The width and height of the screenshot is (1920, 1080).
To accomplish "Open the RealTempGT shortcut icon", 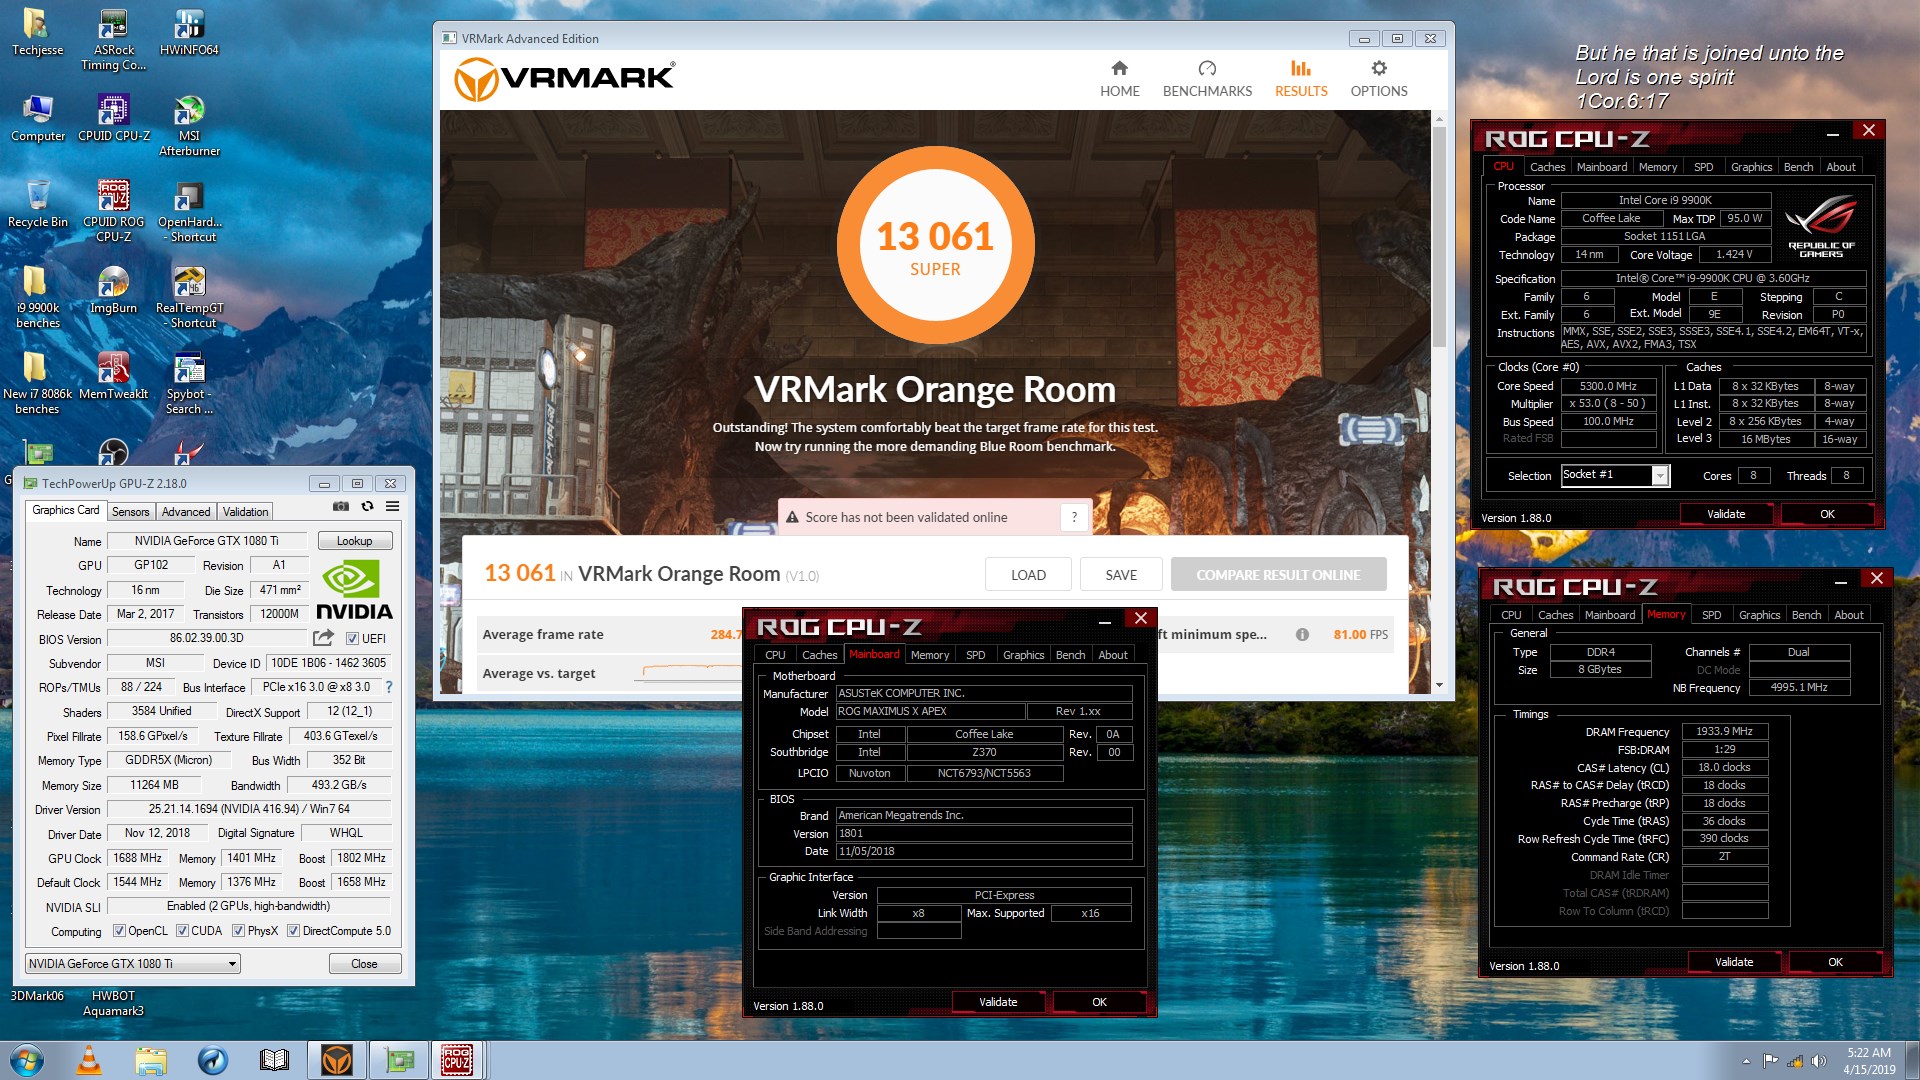I will click(189, 296).
